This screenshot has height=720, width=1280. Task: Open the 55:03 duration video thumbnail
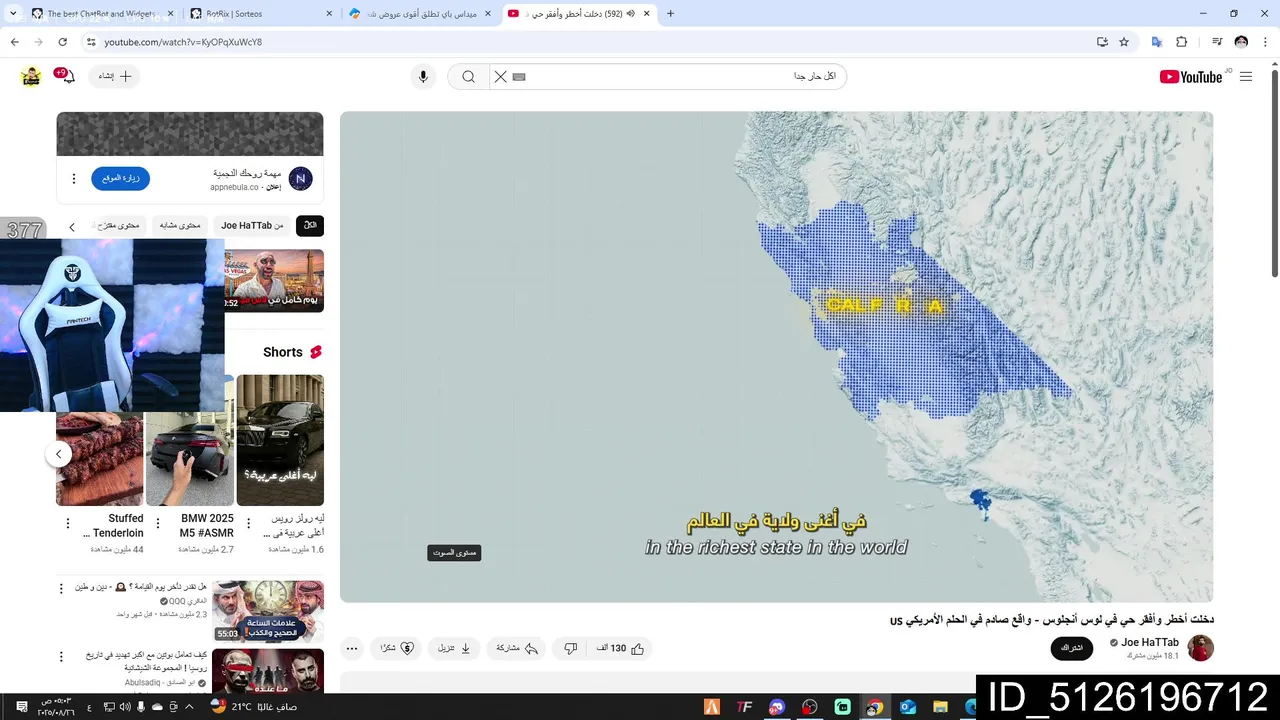(268, 611)
